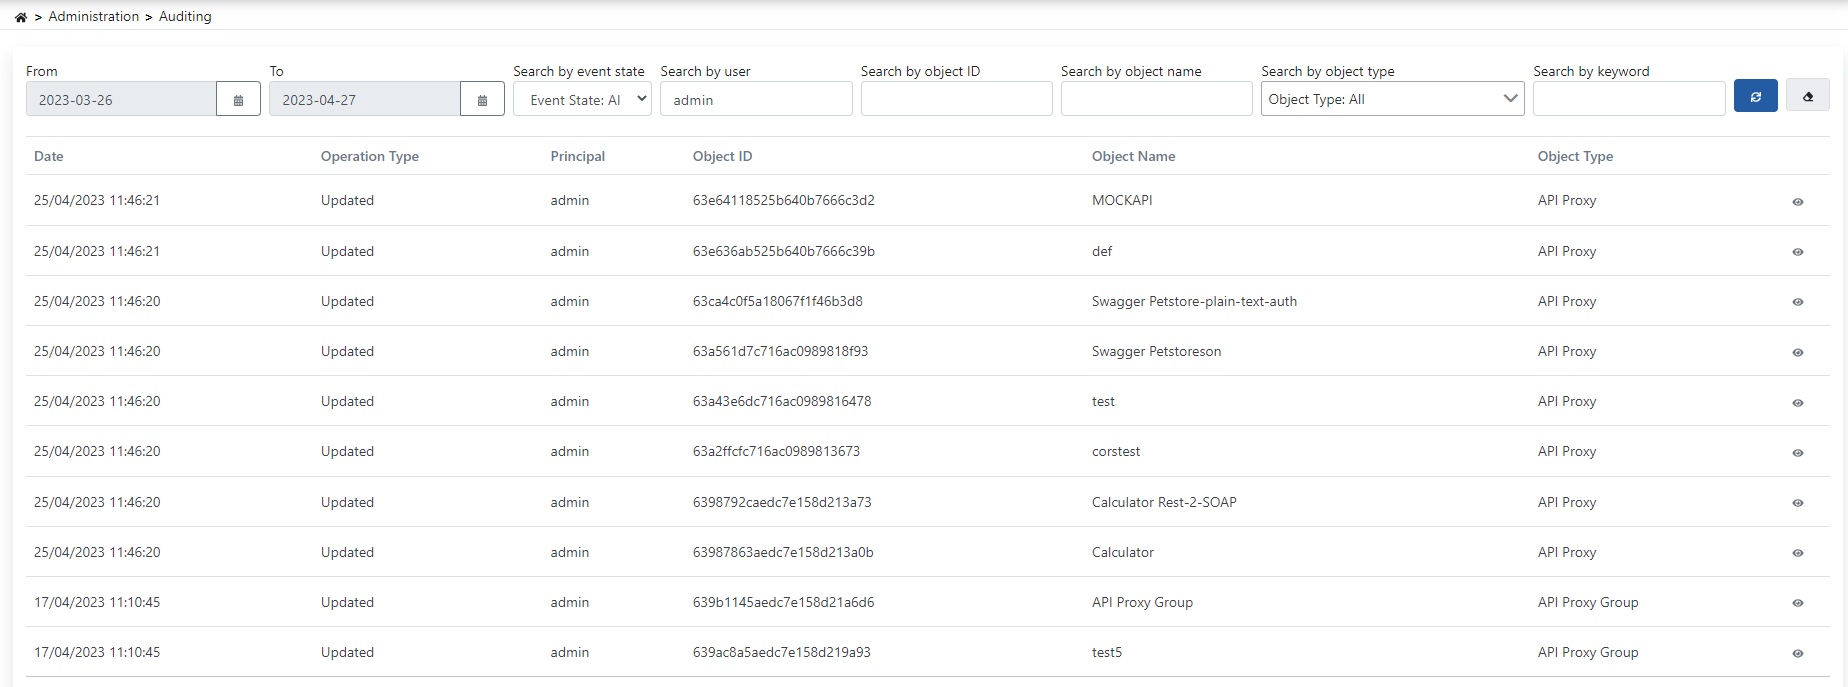View details of corstest audit entry
The width and height of the screenshot is (1848, 687).
pyautogui.click(x=1797, y=452)
